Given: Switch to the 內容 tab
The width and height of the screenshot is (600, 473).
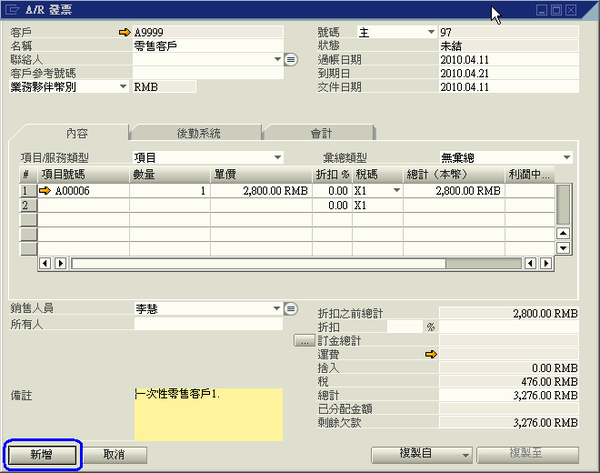Looking at the screenshot, I should click(77, 133).
